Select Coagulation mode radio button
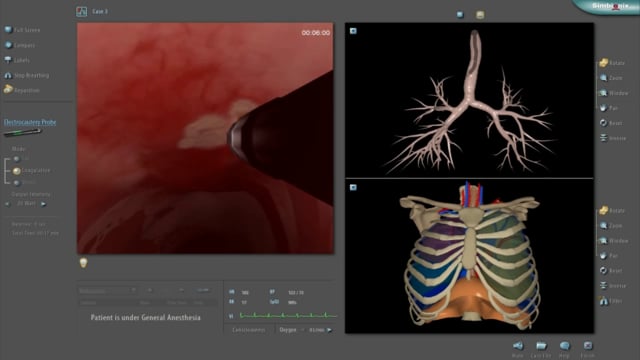The image size is (640, 360). 17,171
